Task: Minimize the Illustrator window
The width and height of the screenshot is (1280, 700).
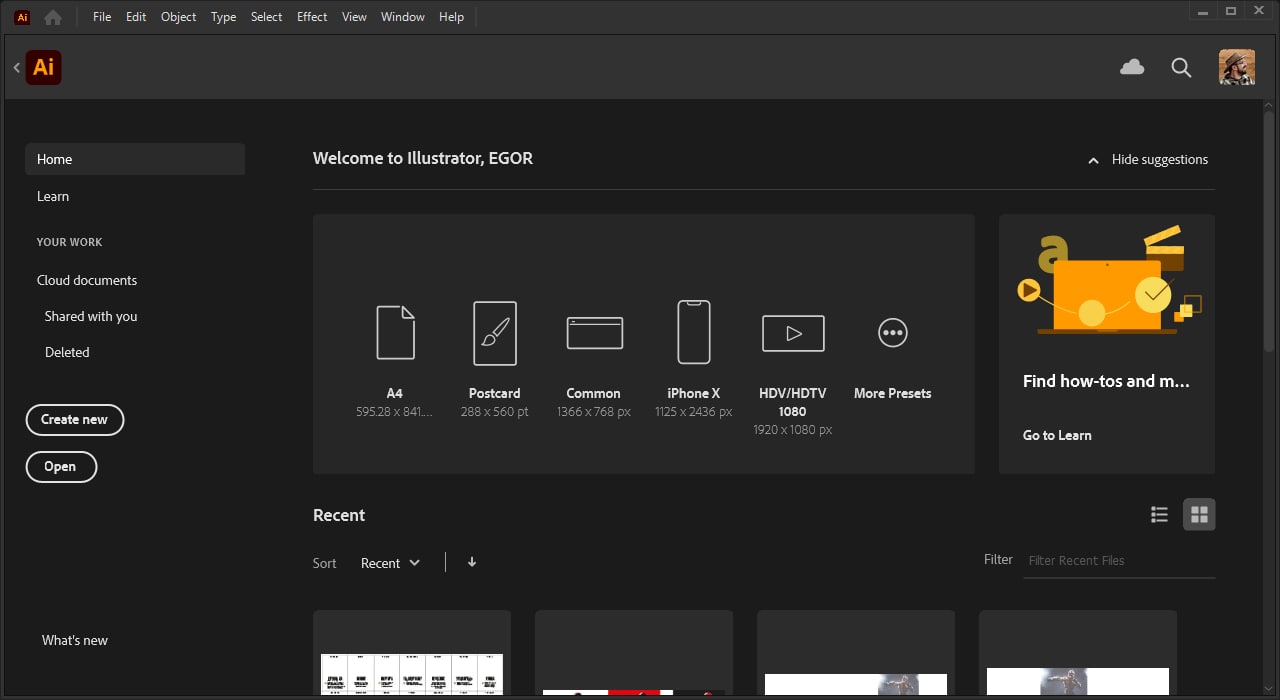Action: tap(1203, 11)
